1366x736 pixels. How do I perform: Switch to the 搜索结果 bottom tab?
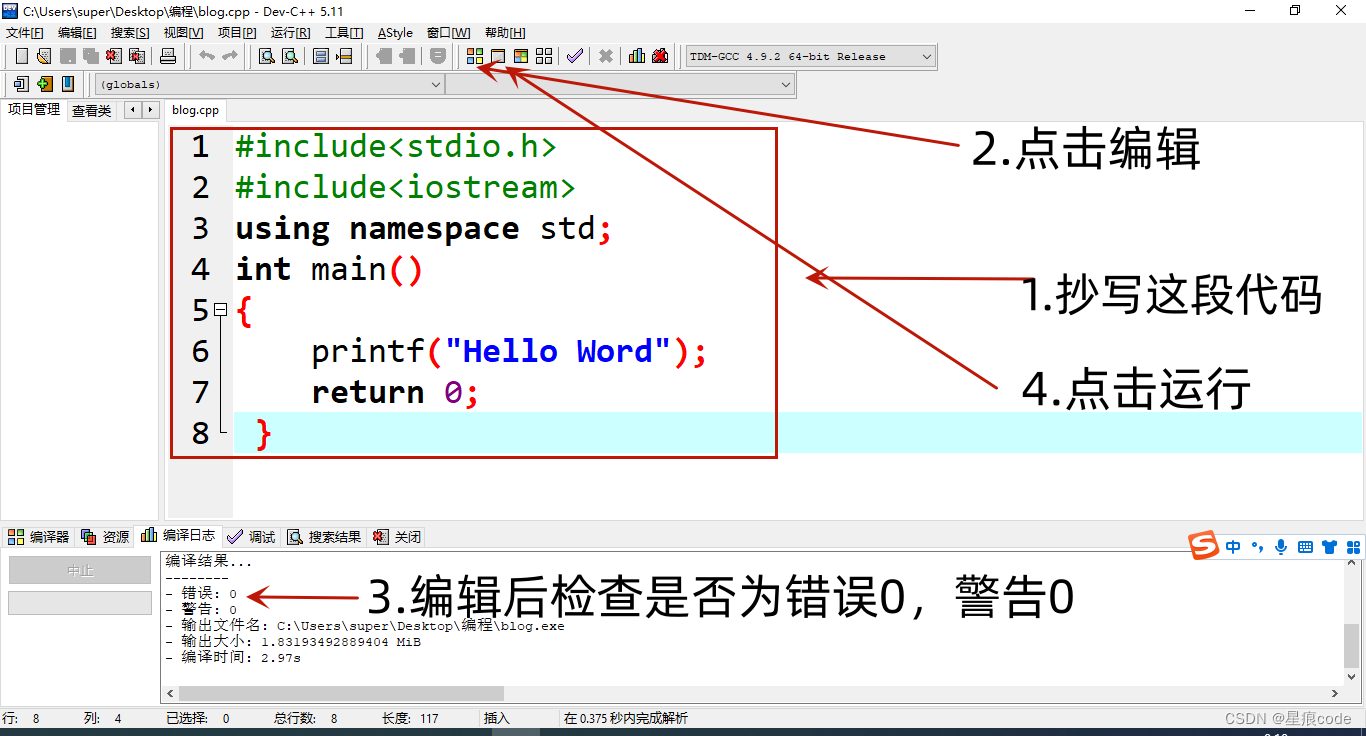click(325, 537)
